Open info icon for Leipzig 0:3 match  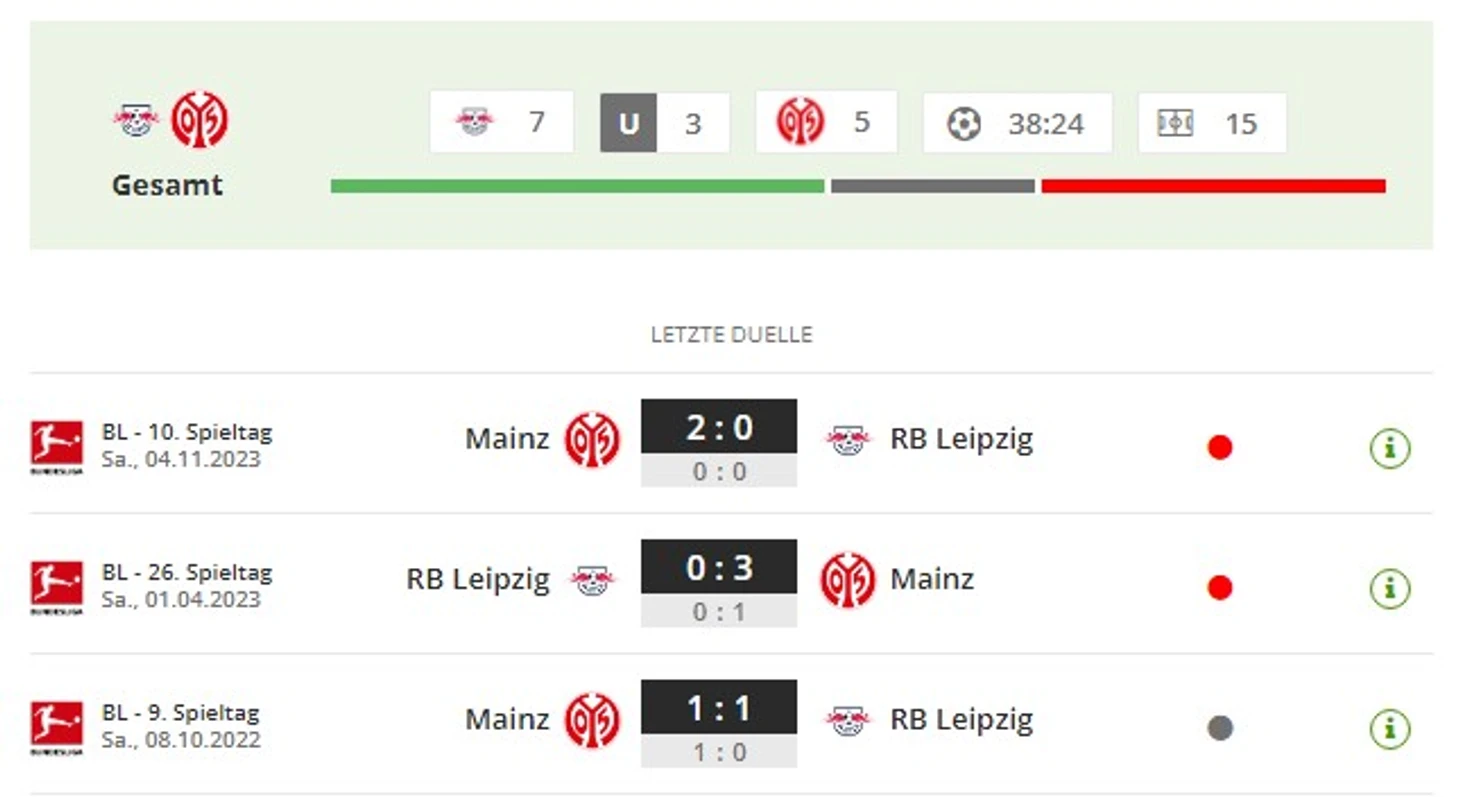point(1389,588)
